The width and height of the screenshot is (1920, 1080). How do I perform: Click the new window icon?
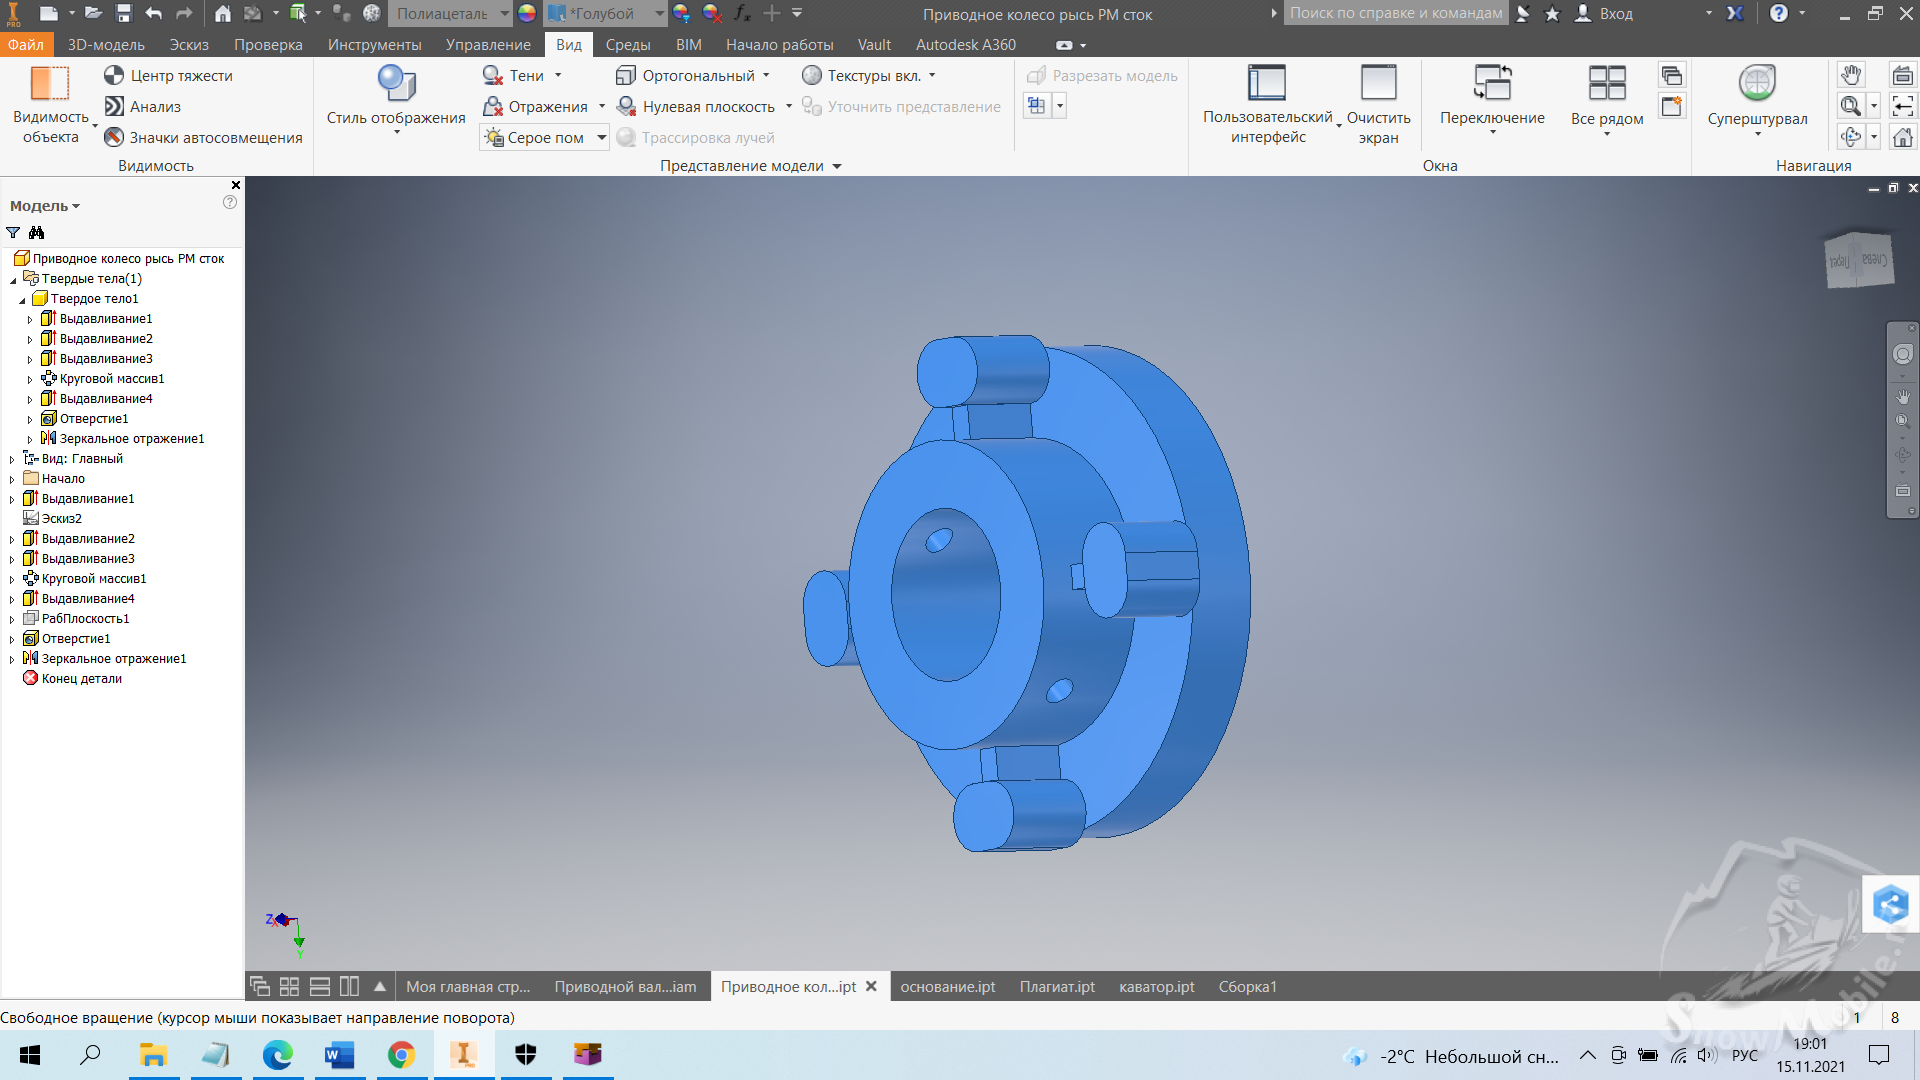pos(1672,107)
